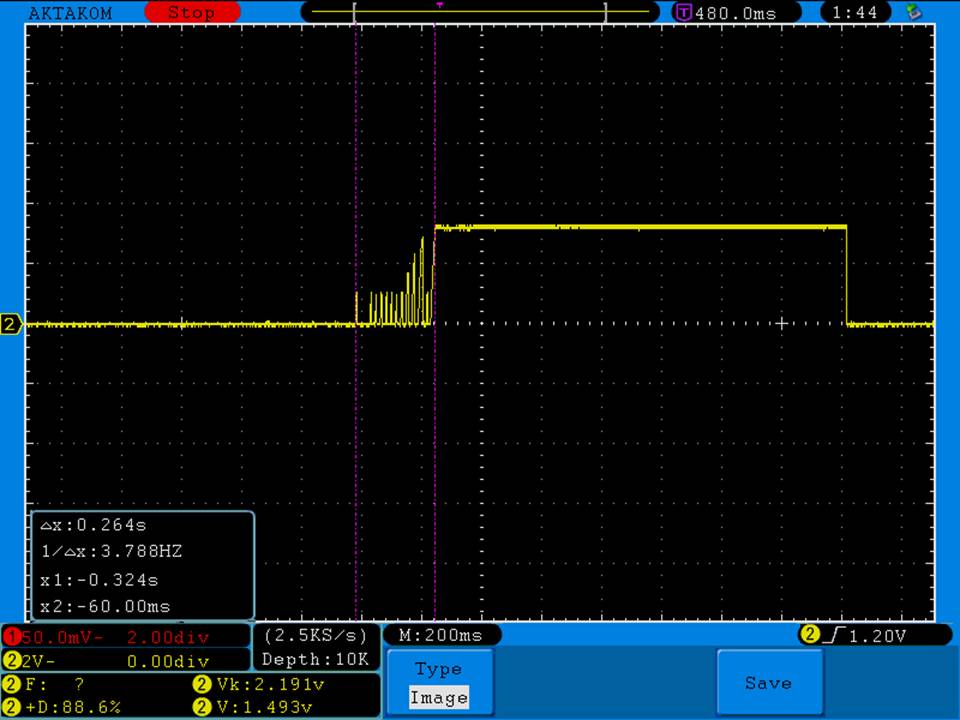
Task: Click the red channel 1 badge icon
Action: (11, 637)
